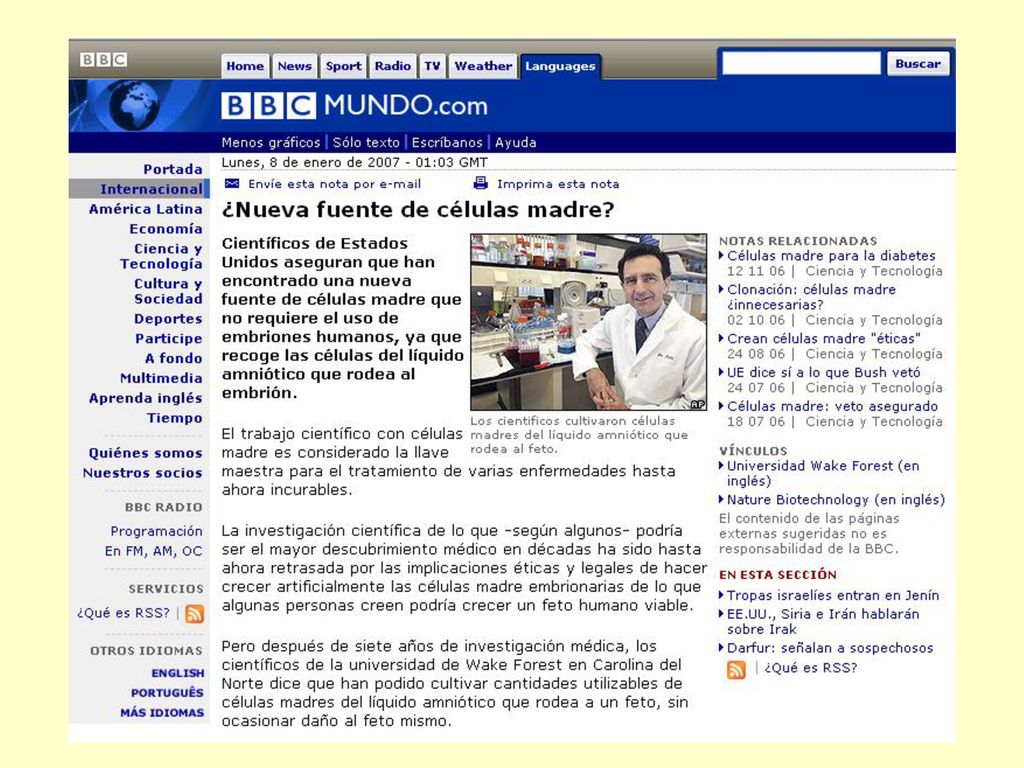Click the date line Lunes, 8 de enero de 2007
The height and width of the screenshot is (768, 1024).
pyautogui.click(x=354, y=162)
